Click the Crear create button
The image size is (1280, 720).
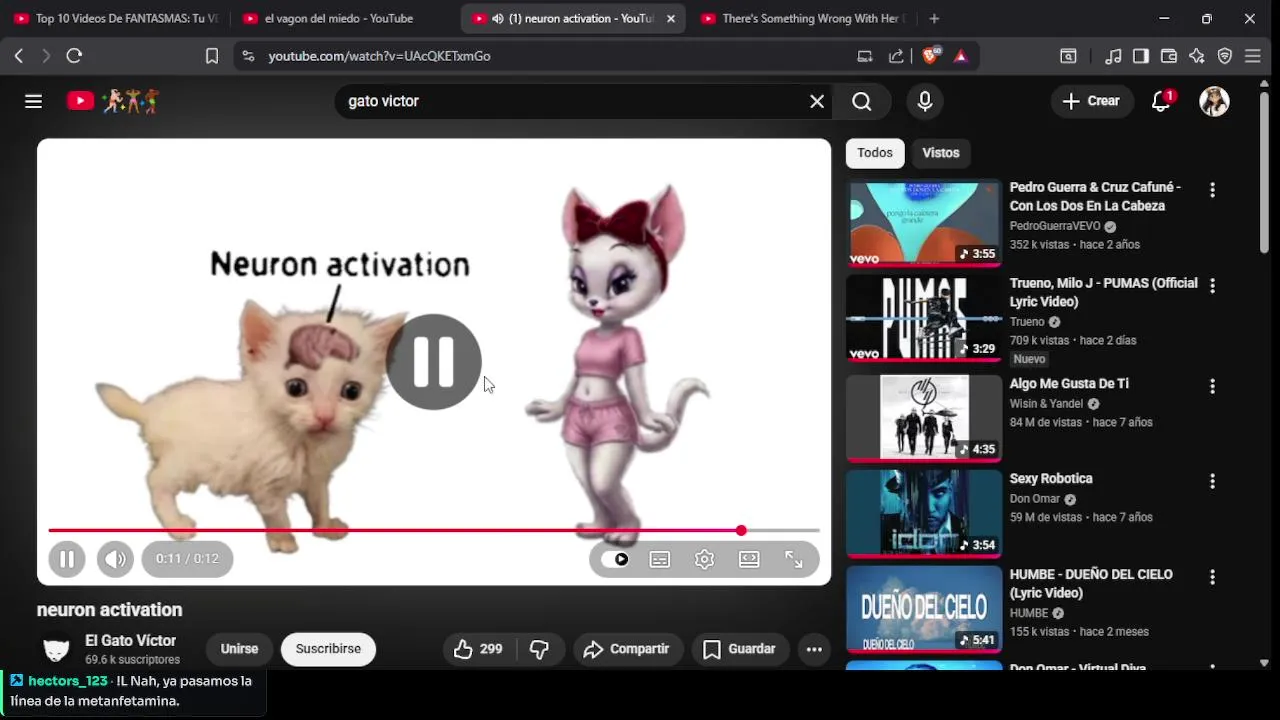1091,101
